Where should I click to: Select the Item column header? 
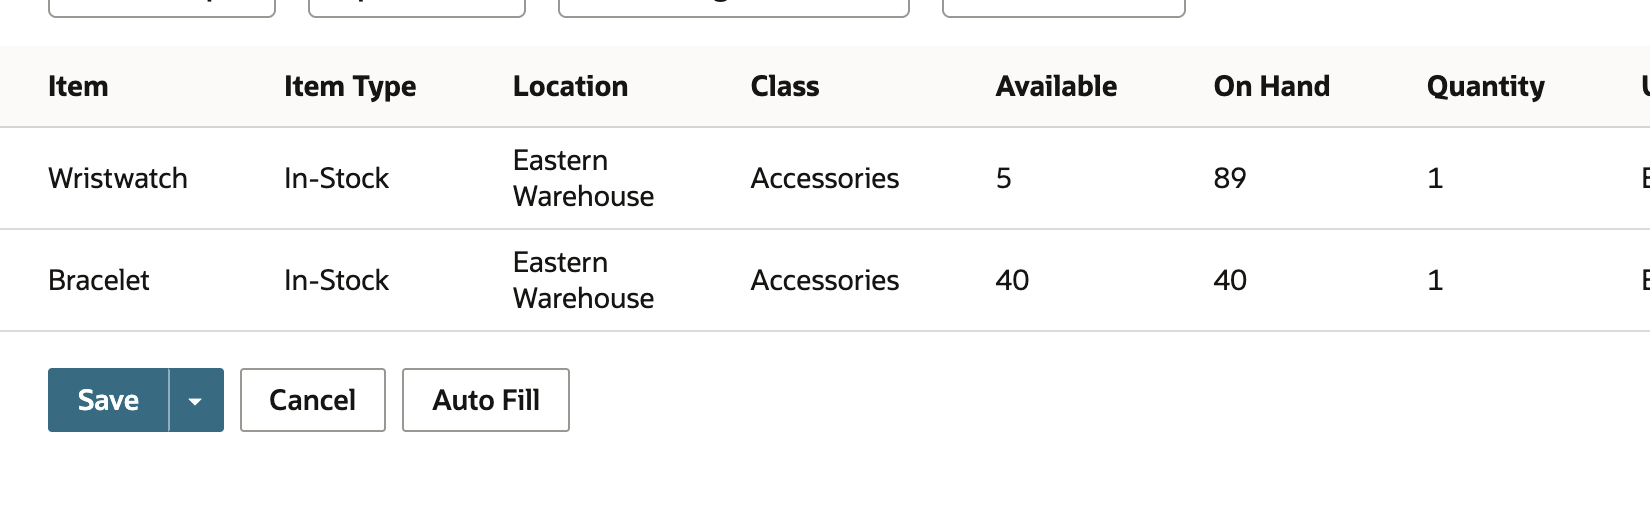click(78, 87)
